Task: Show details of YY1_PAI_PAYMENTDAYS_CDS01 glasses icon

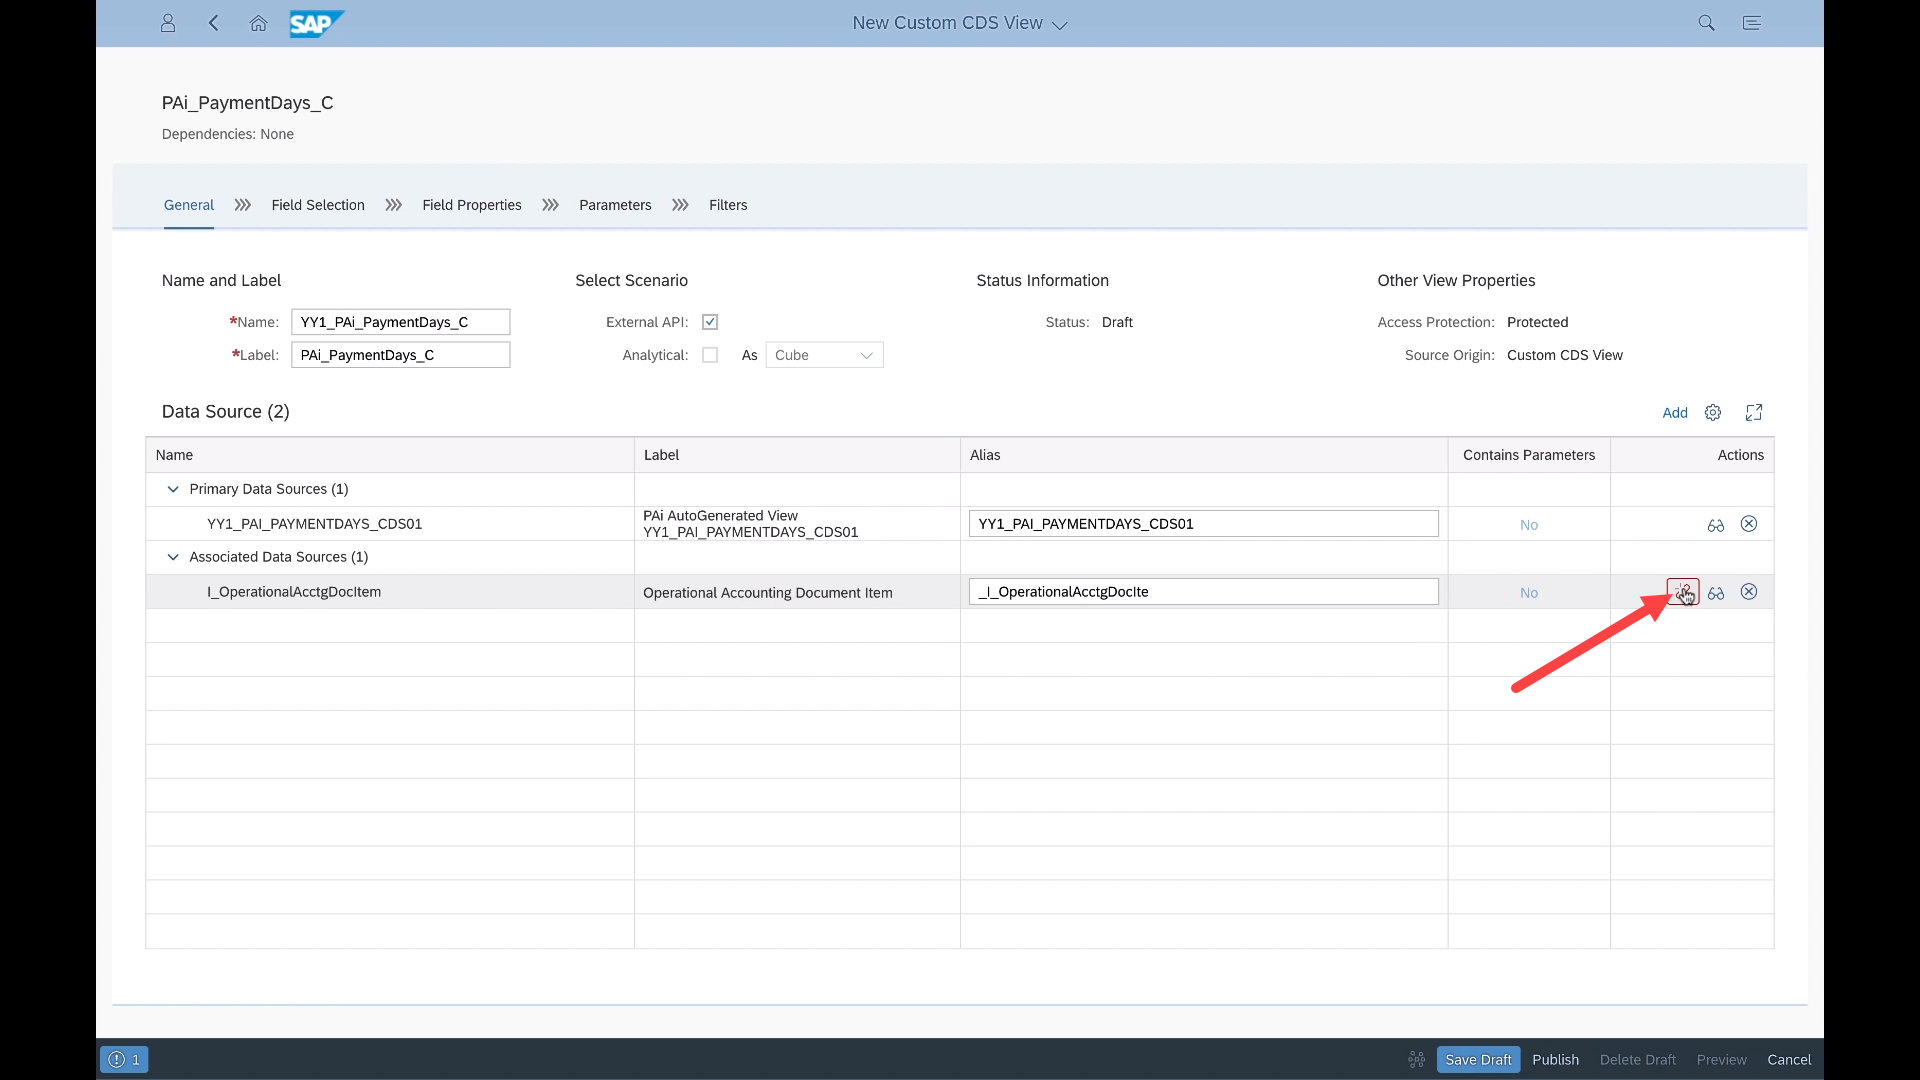Action: point(1716,524)
